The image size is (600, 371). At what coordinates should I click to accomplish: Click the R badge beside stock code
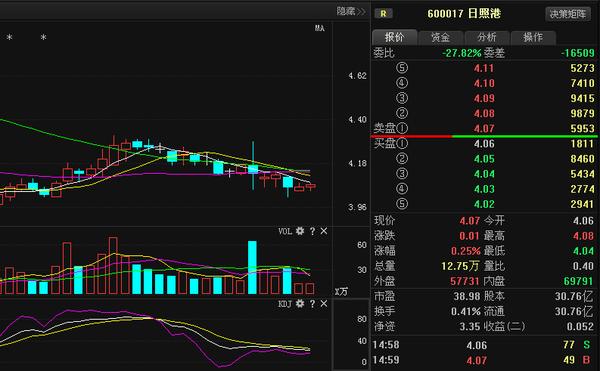click(x=383, y=14)
